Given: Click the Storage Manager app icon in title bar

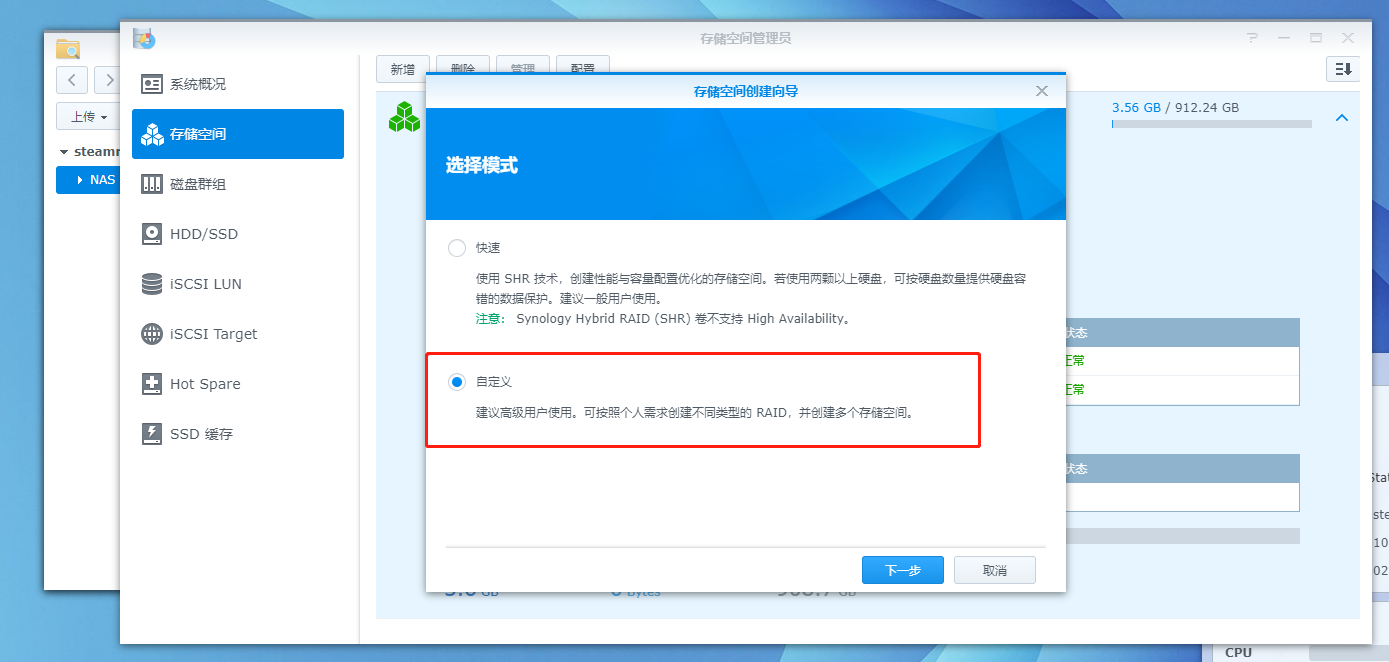Looking at the screenshot, I should pos(145,39).
